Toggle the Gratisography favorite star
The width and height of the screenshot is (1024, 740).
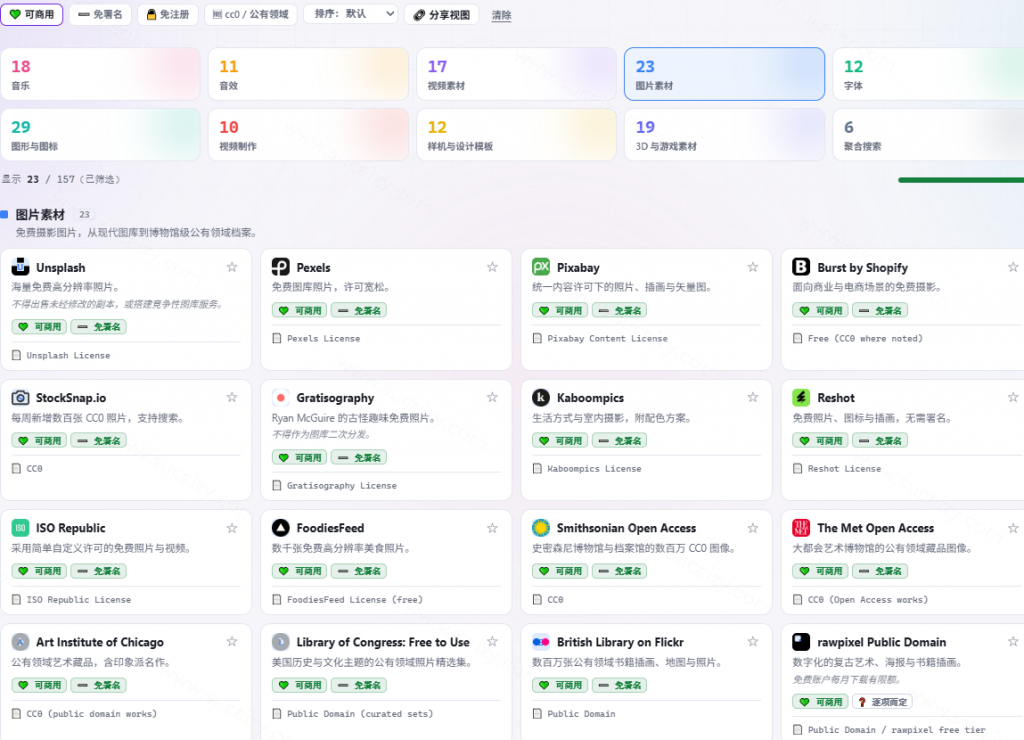point(492,397)
